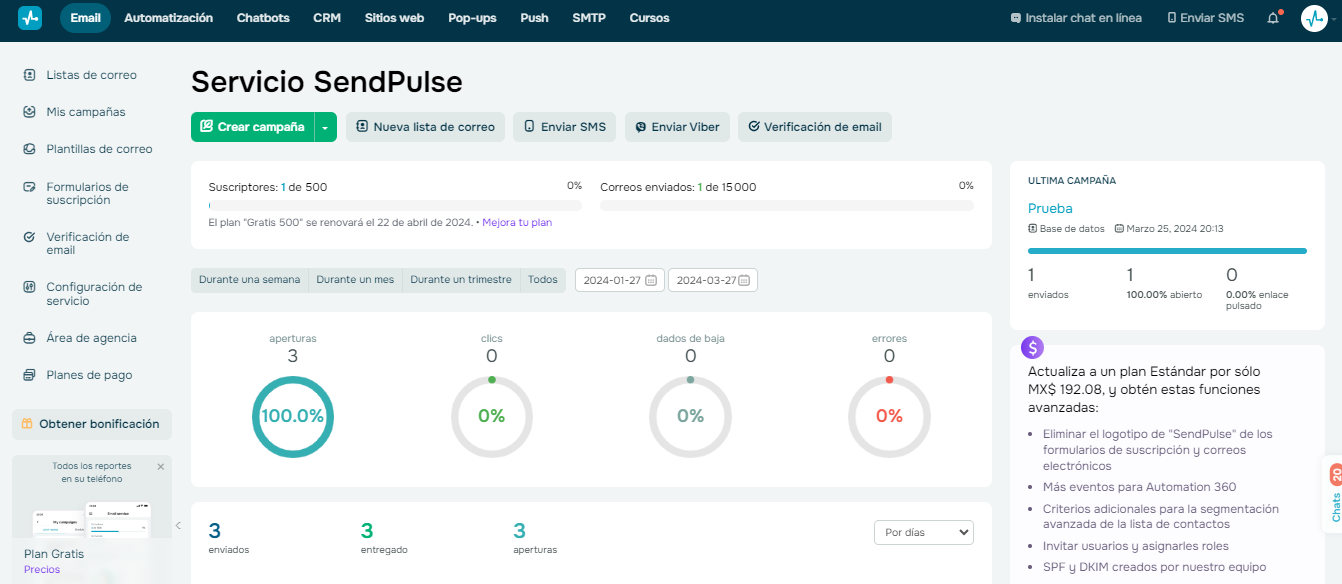Screen dimensions: 1342x584
Task: Click Verificación de email sidebar icon
Action: coord(29,237)
